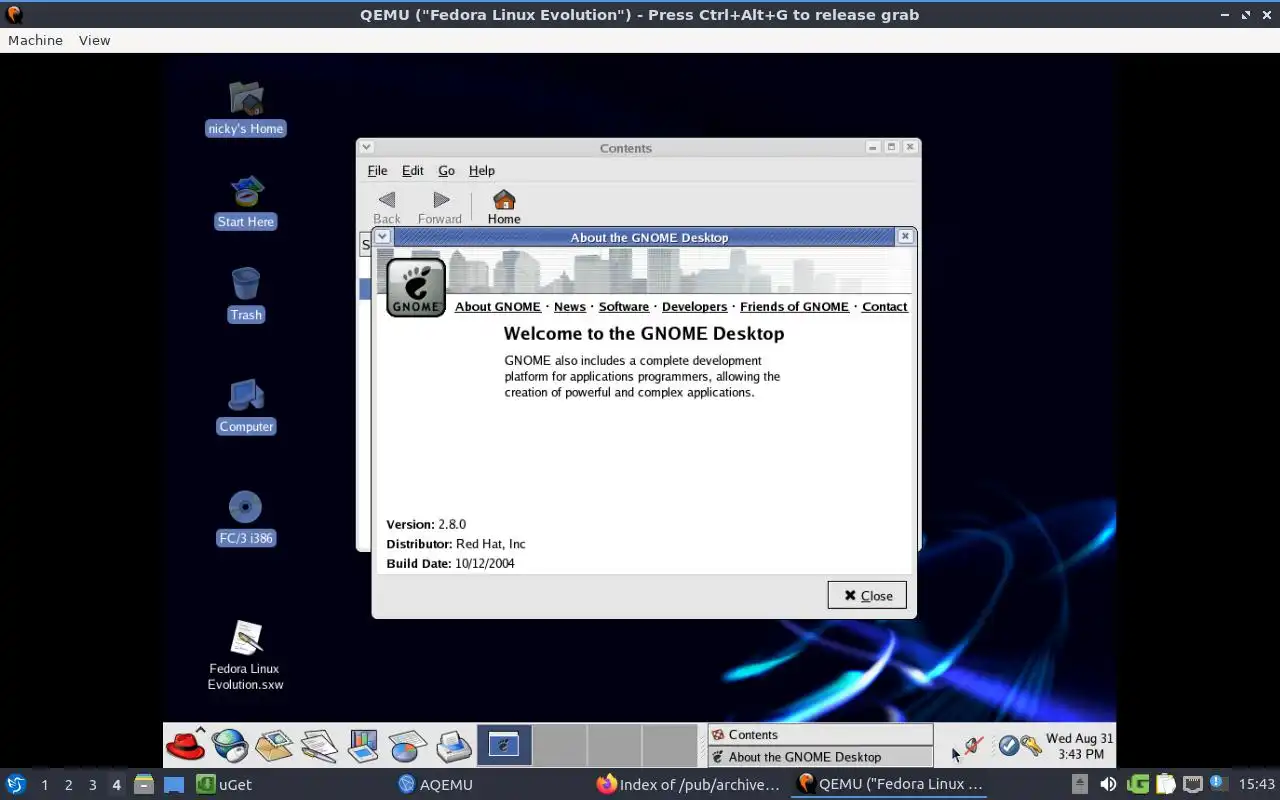Open the Start Here desktop icon

(246, 201)
